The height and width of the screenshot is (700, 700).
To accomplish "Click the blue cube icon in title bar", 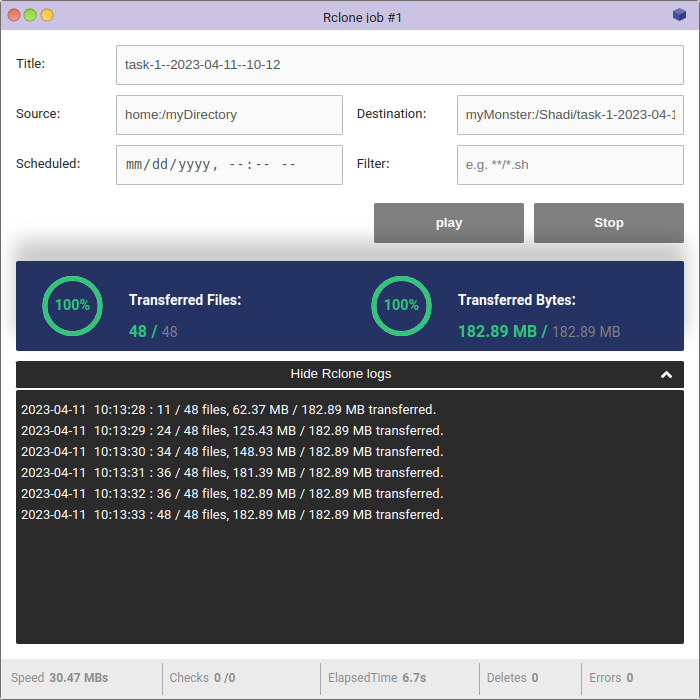I will [679, 15].
